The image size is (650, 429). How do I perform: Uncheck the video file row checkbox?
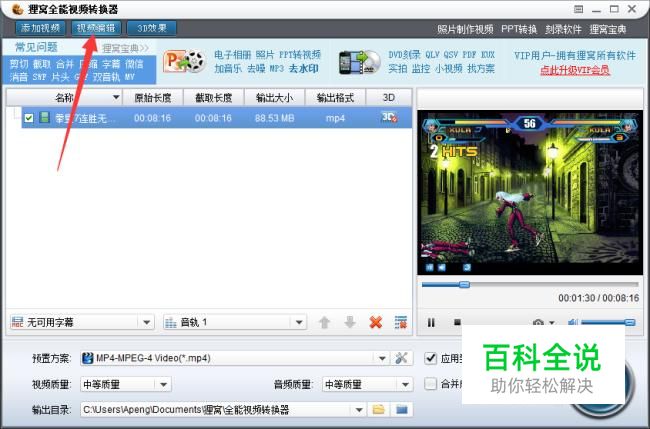(x=29, y=118)
